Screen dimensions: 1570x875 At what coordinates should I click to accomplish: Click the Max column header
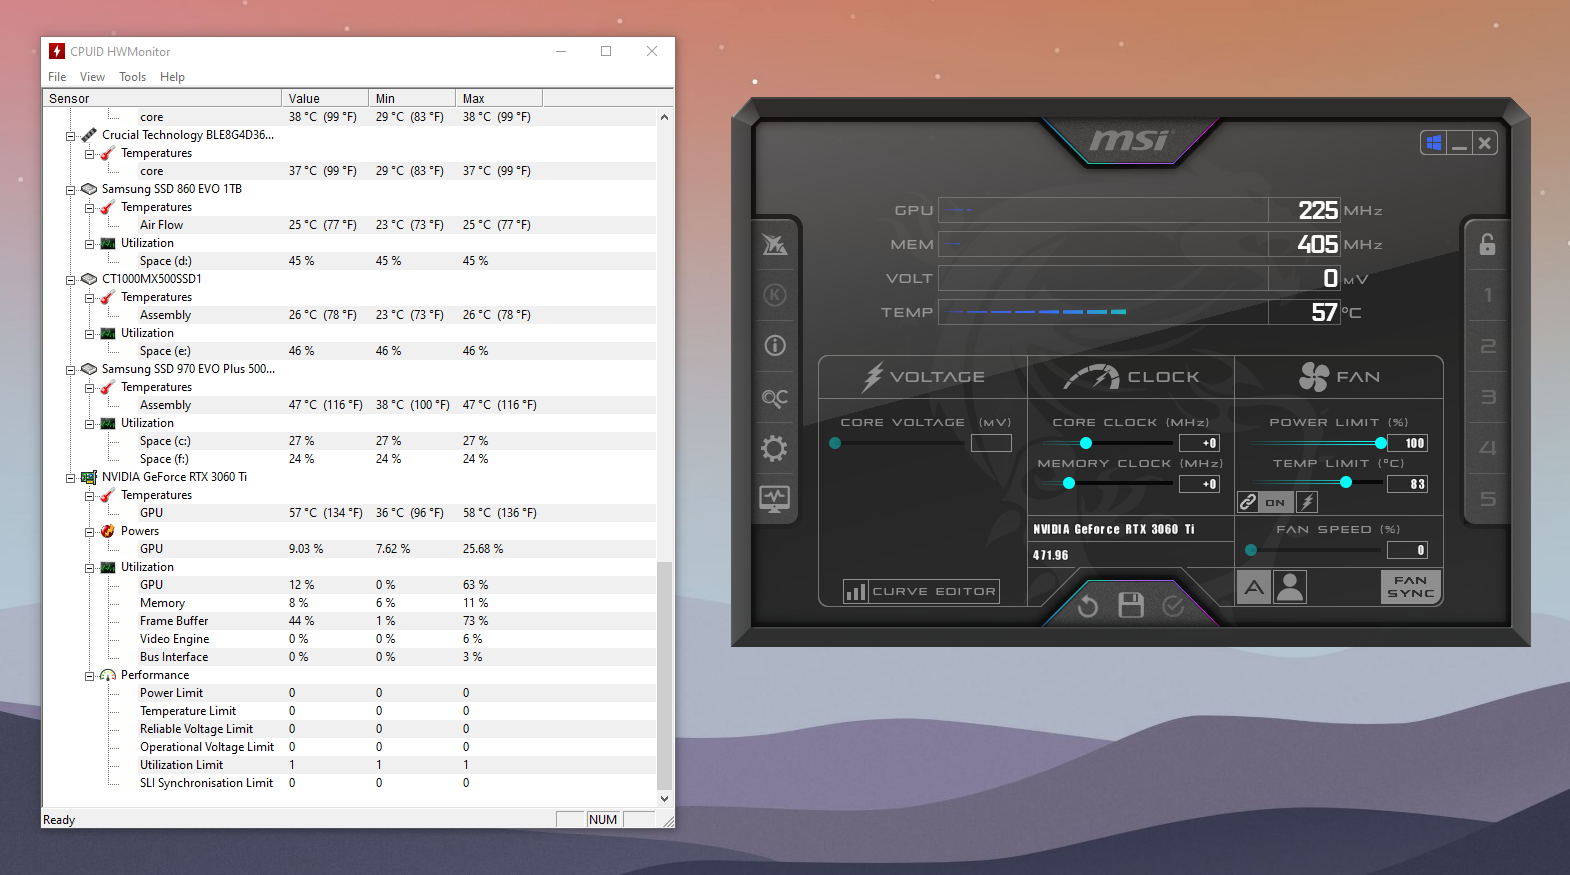(499, 98)
